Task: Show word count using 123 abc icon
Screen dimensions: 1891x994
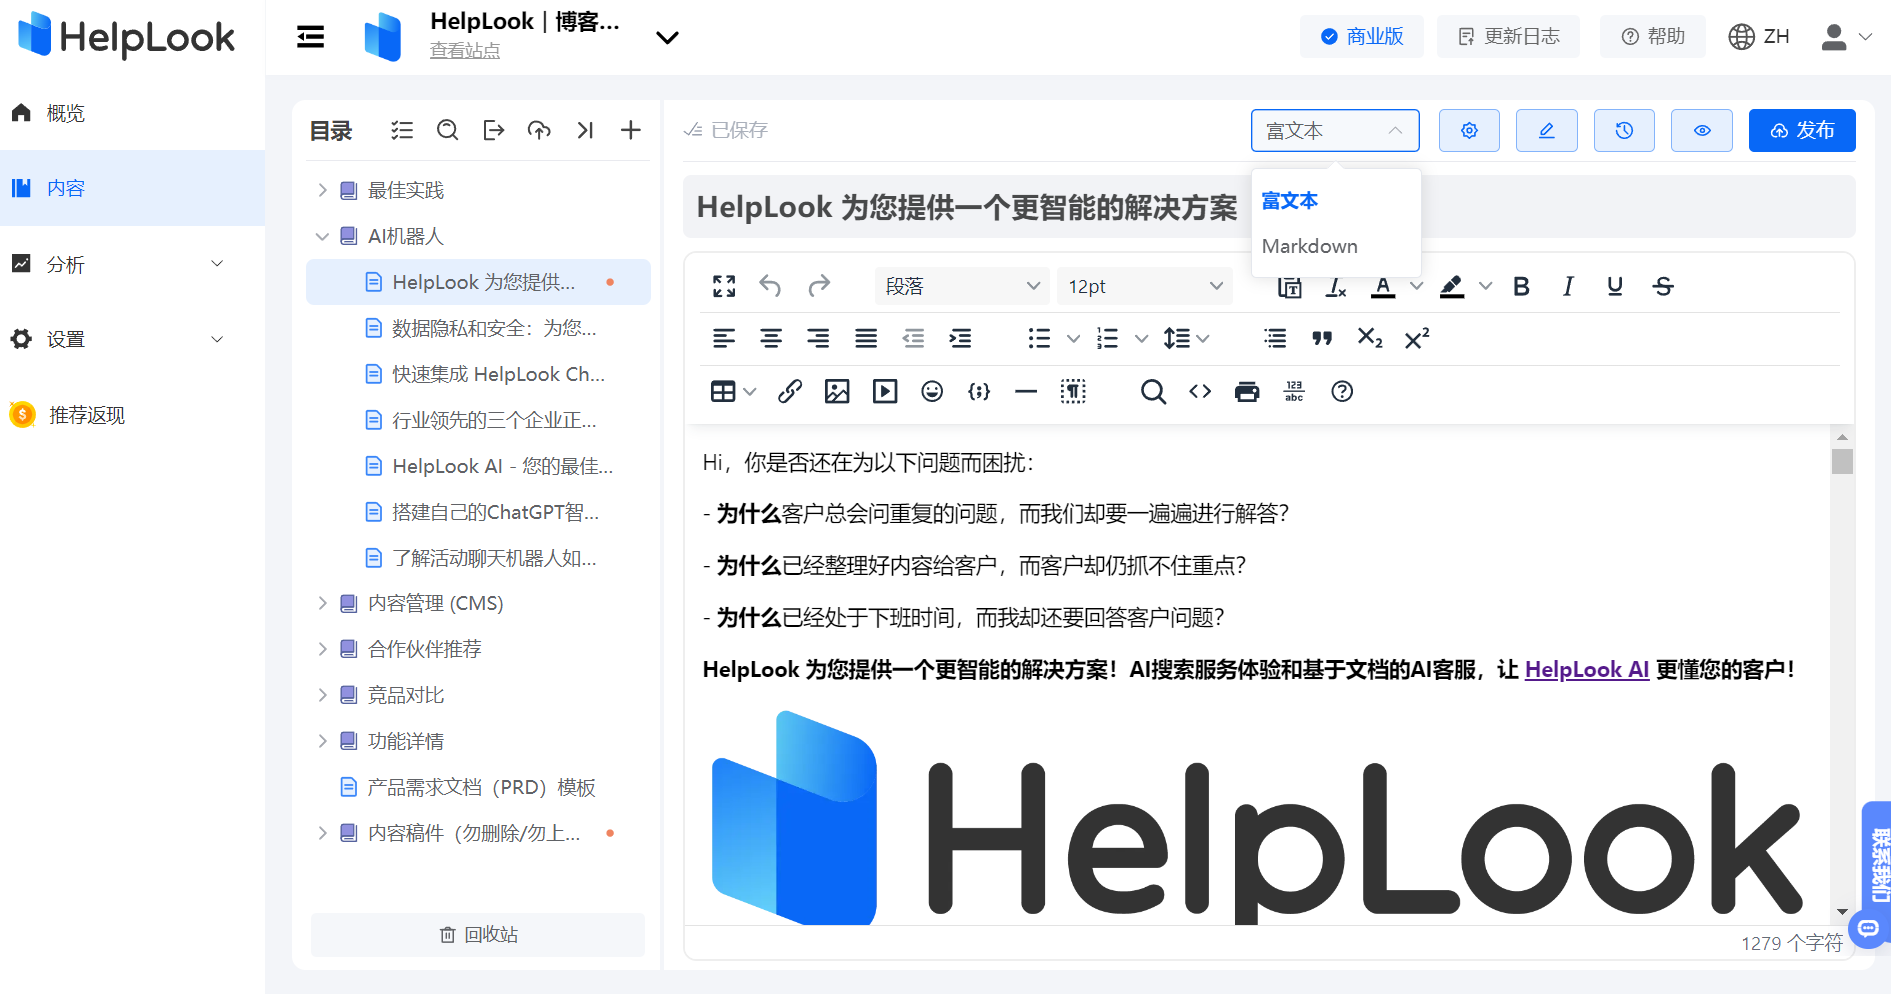Action: click(1294, 391)
